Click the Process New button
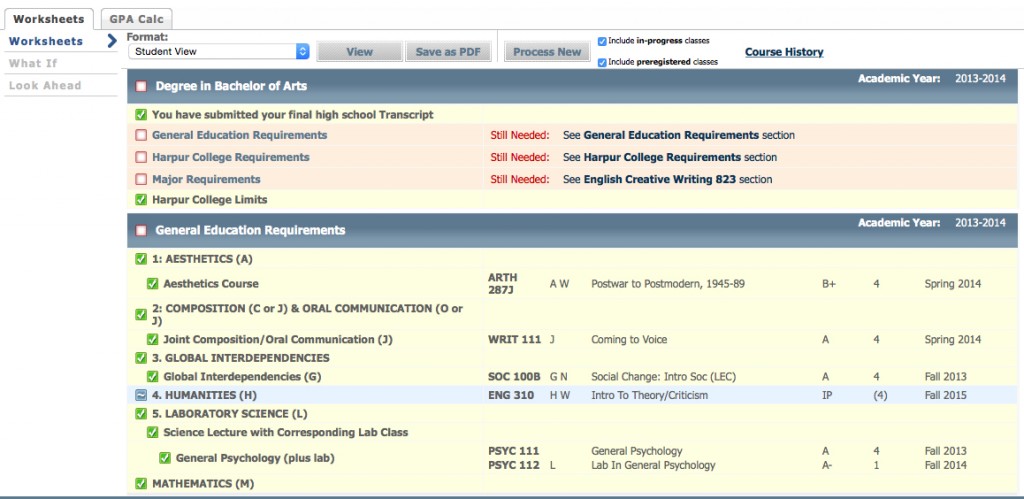 pos(547,52)
